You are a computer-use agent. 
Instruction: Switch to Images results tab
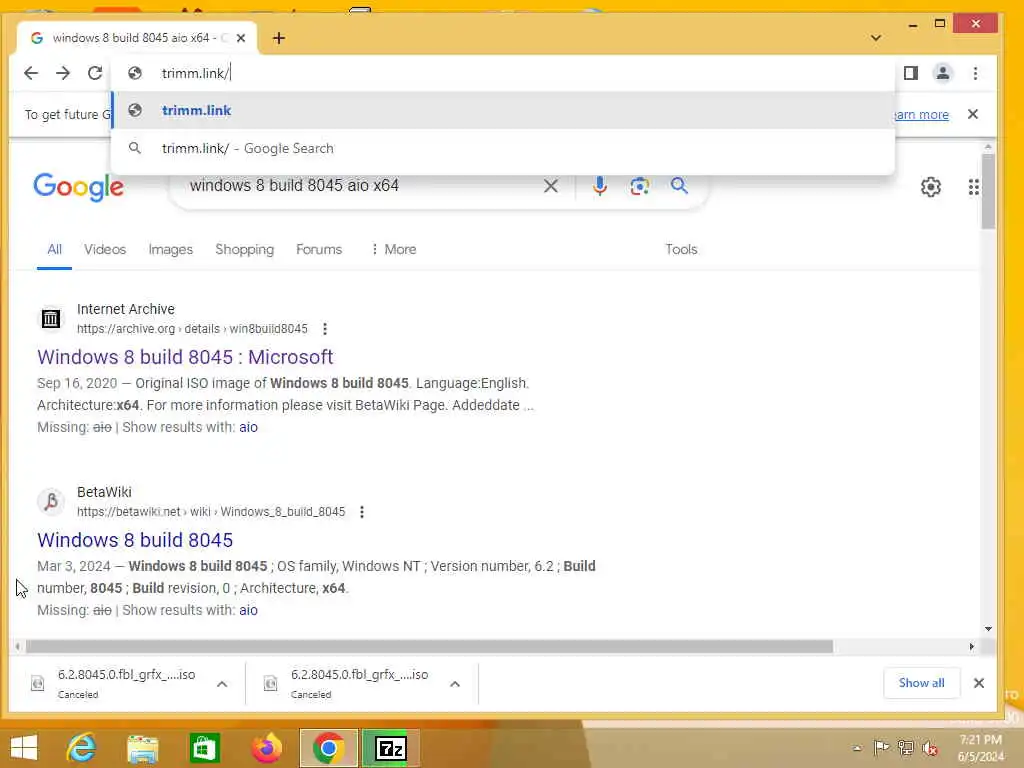170,249
